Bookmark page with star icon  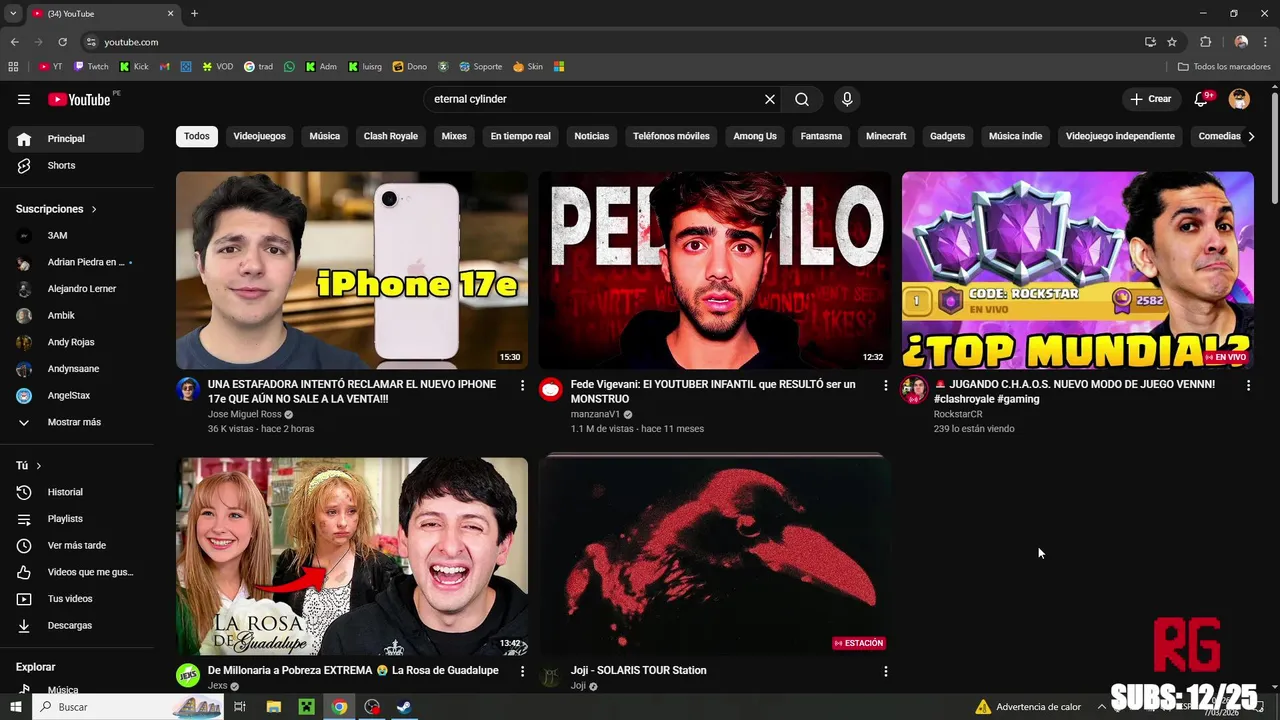click(x=1172, y=42)
